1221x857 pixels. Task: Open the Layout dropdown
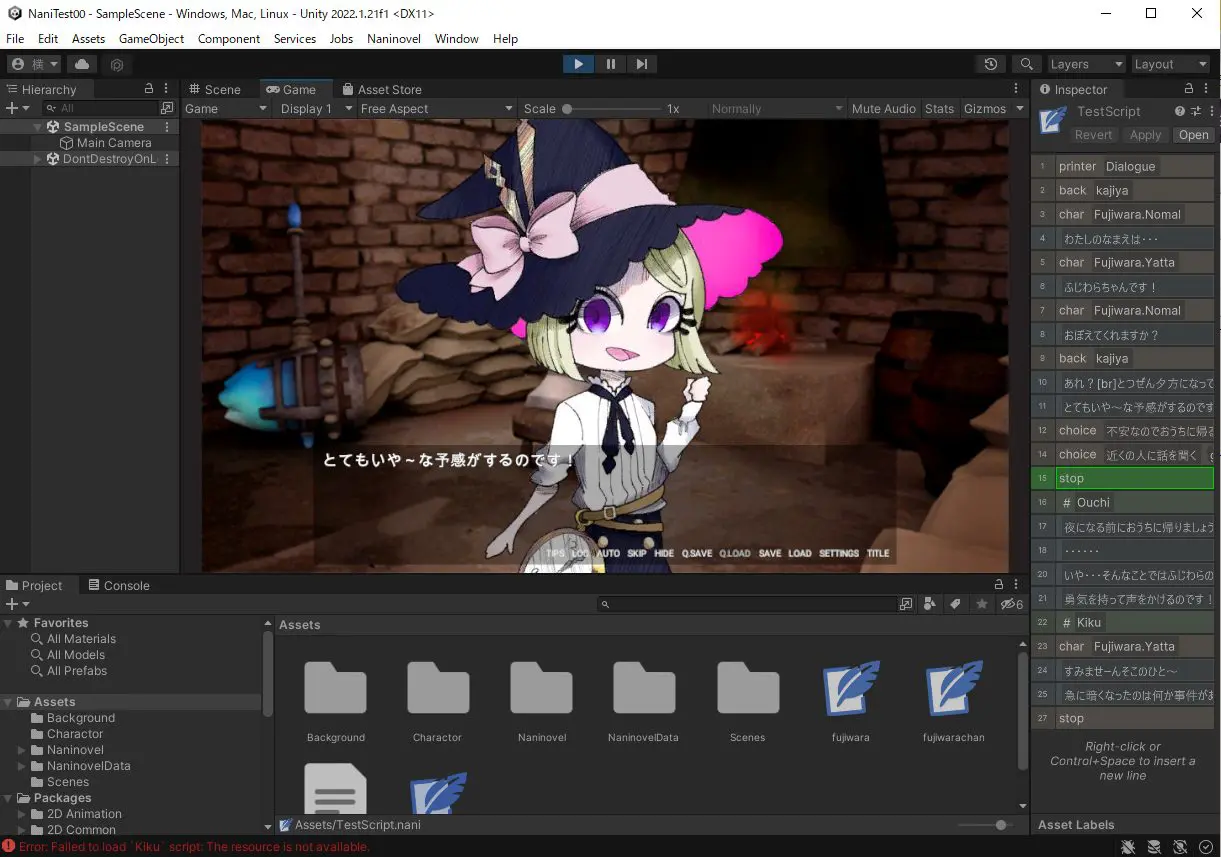coord(1170,63)
